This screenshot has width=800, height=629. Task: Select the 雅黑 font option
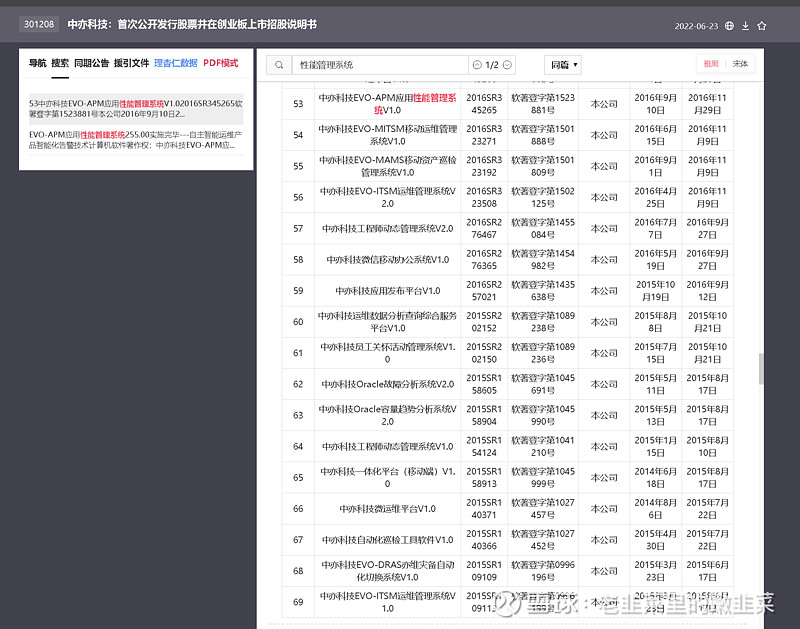click(712, 61)
